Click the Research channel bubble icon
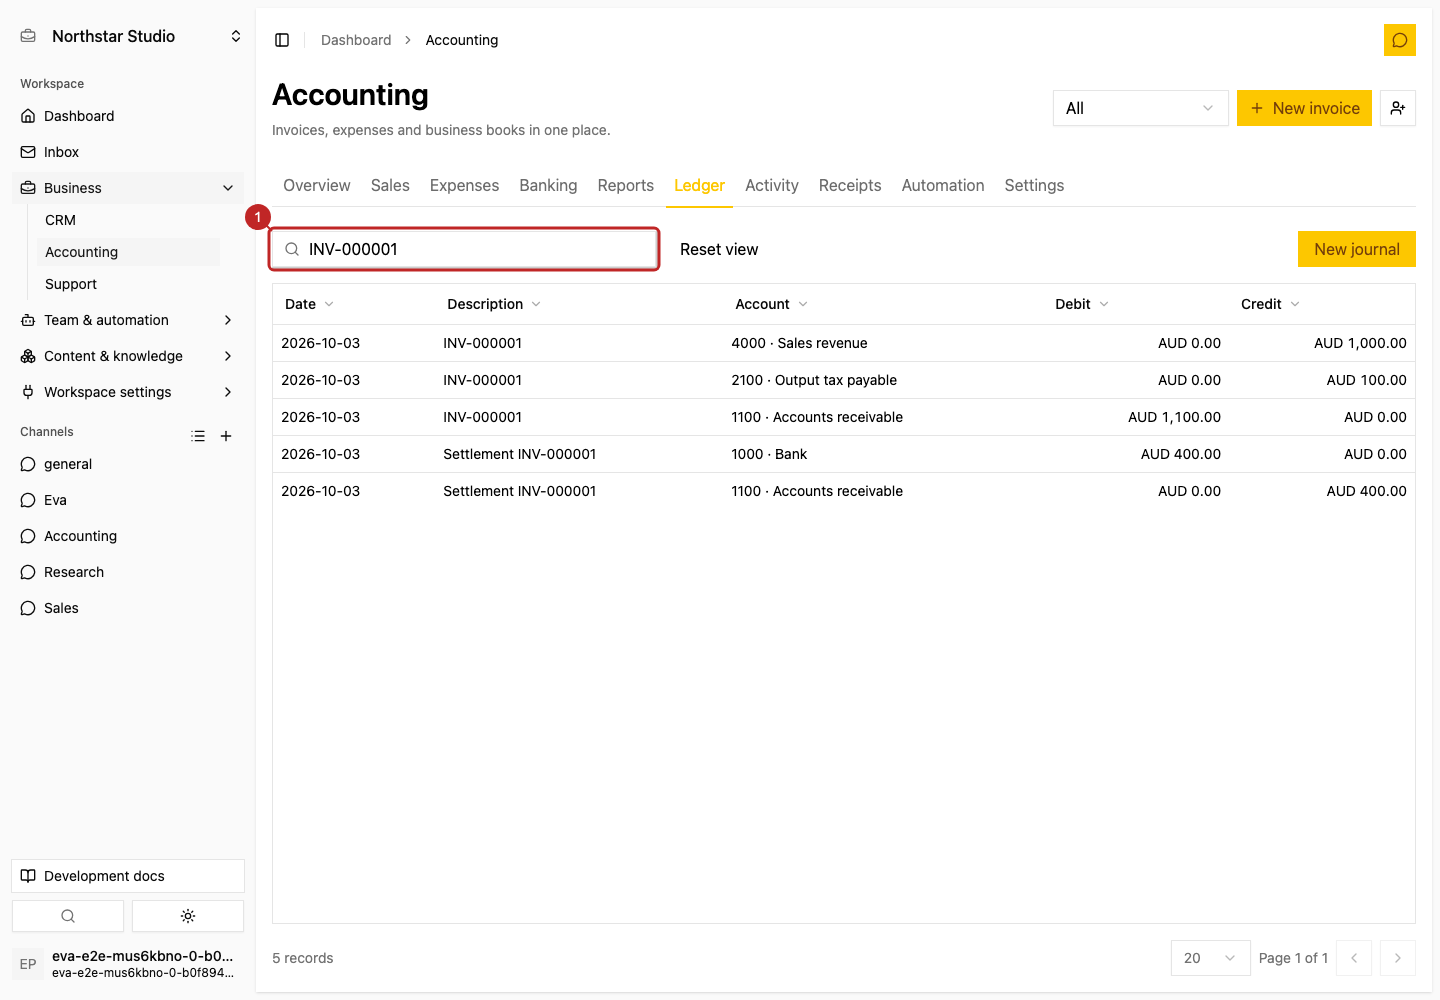The image size is (1440, 1000). (28, 572)
